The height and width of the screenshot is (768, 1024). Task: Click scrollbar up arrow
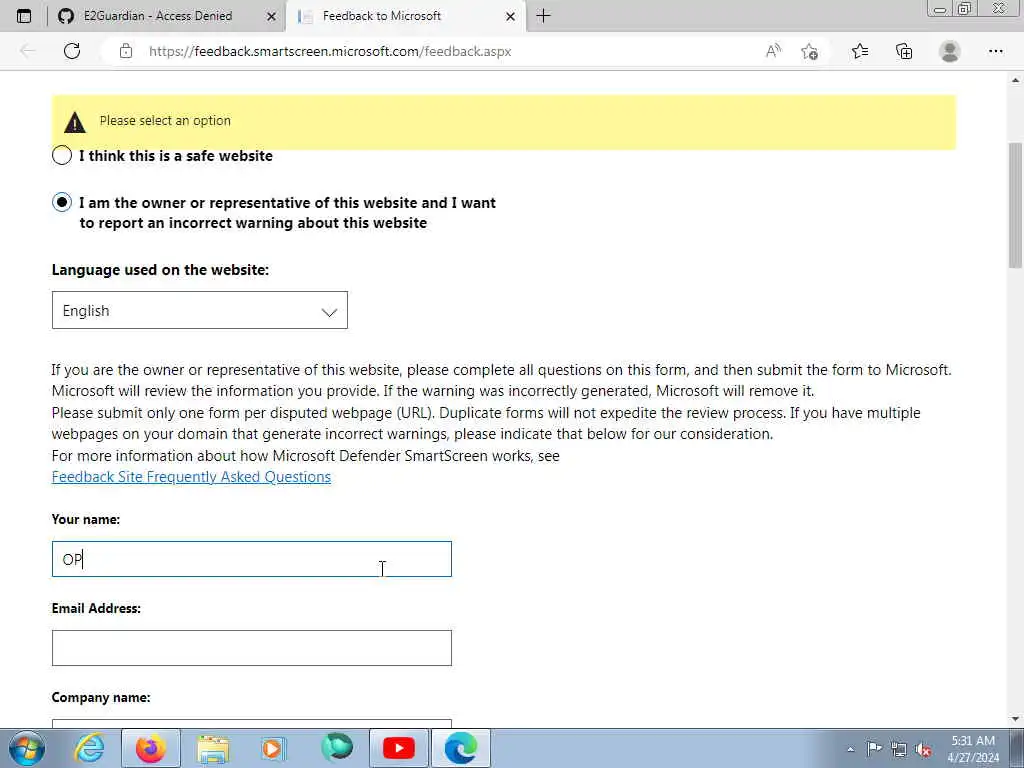coord(1015,80)
